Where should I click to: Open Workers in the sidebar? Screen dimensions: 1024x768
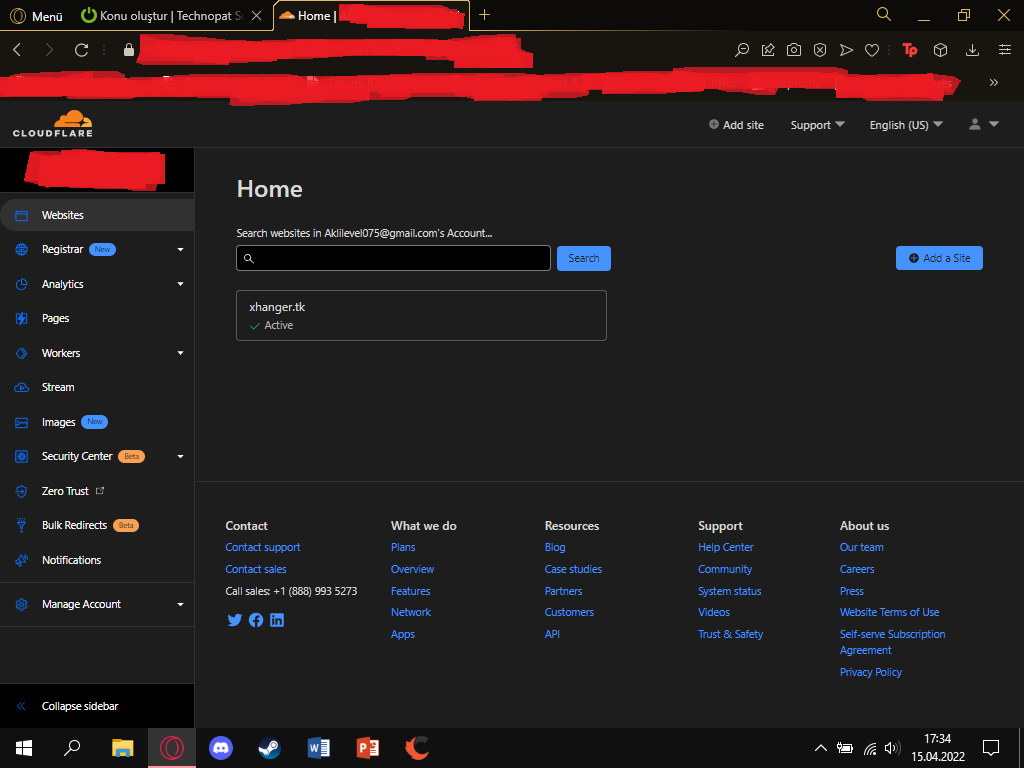[x=61, y=353]
